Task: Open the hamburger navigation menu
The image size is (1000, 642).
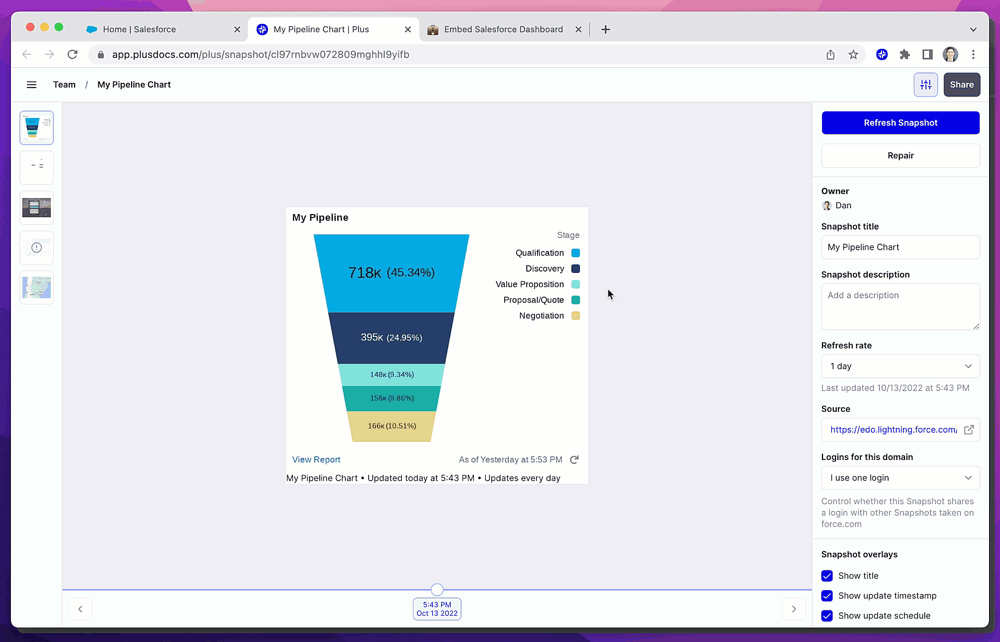Action: tap(31, 85)
